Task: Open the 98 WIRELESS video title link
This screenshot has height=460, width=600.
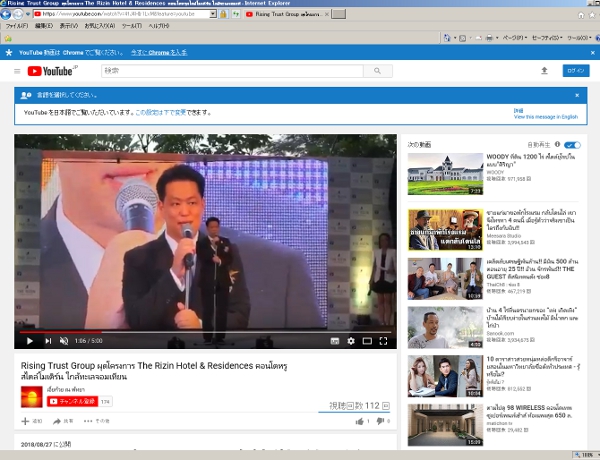Action: click(529, 412)
